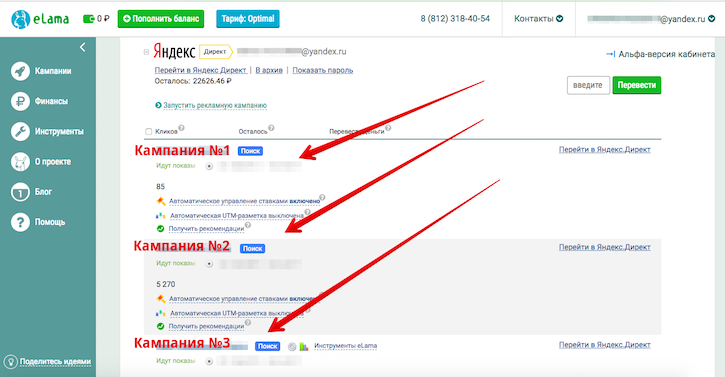Open Яндекс.Директ link for Кампания №3
The image size is (725, 377).
(x=604, y=345)
